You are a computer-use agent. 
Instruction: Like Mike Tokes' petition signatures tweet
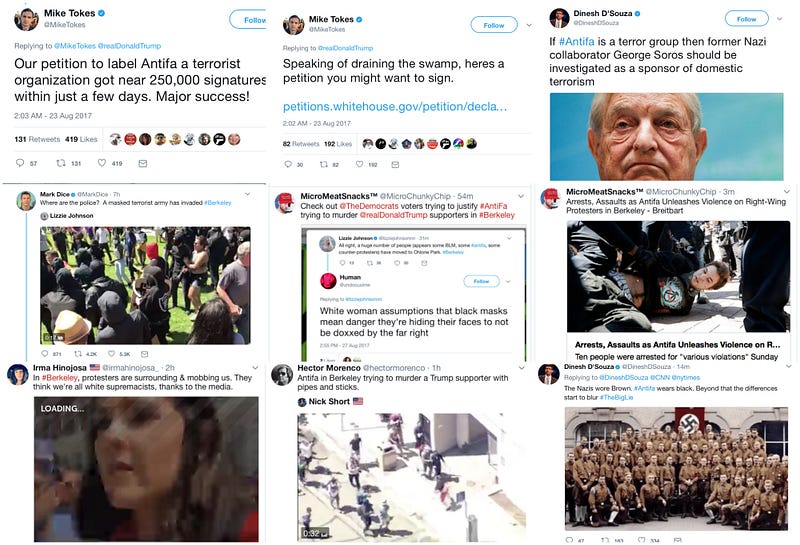point(102,163)
